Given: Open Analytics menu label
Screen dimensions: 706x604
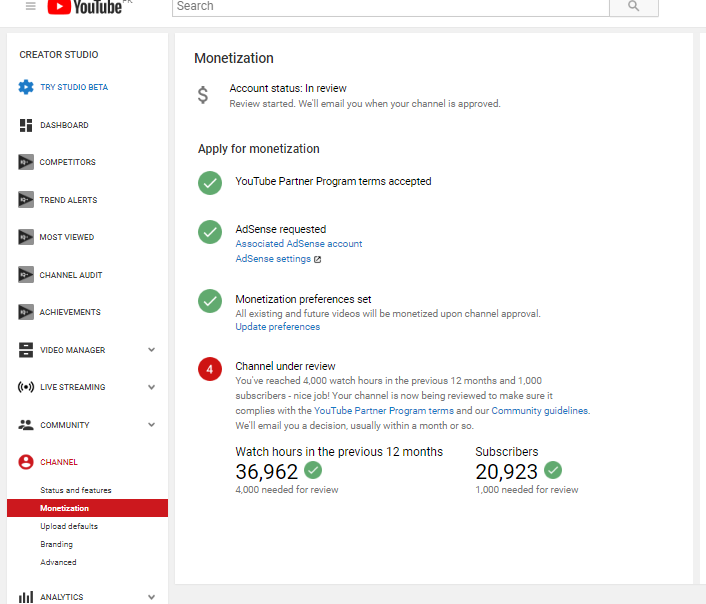Looking at the screenshot, I should [62, 597].
